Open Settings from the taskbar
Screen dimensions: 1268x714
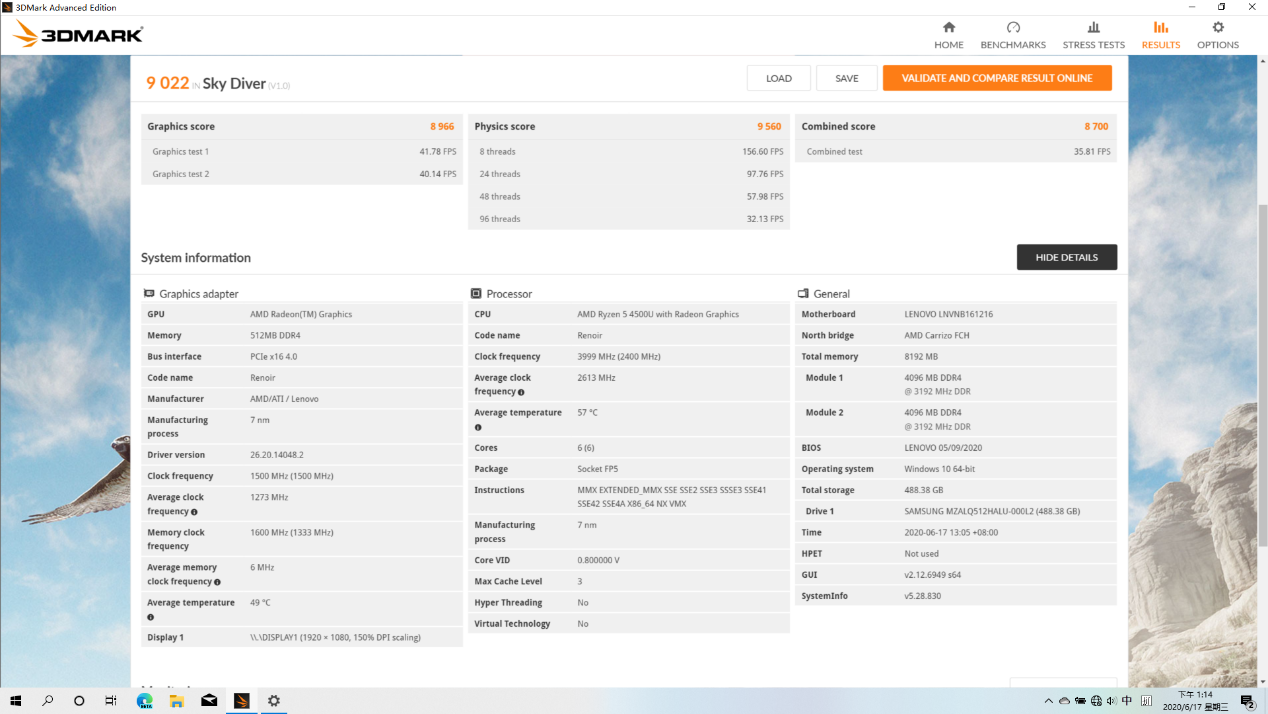click(274, 701)
